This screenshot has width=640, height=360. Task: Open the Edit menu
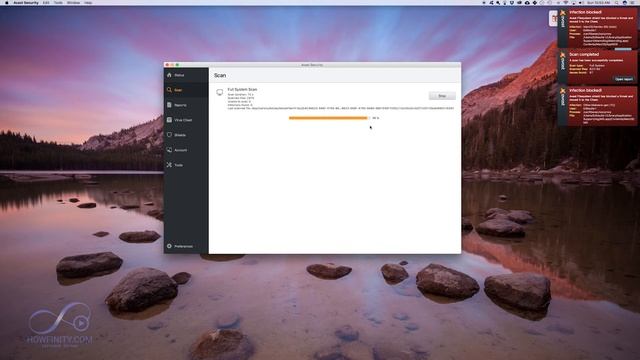[x=46, y=2]
